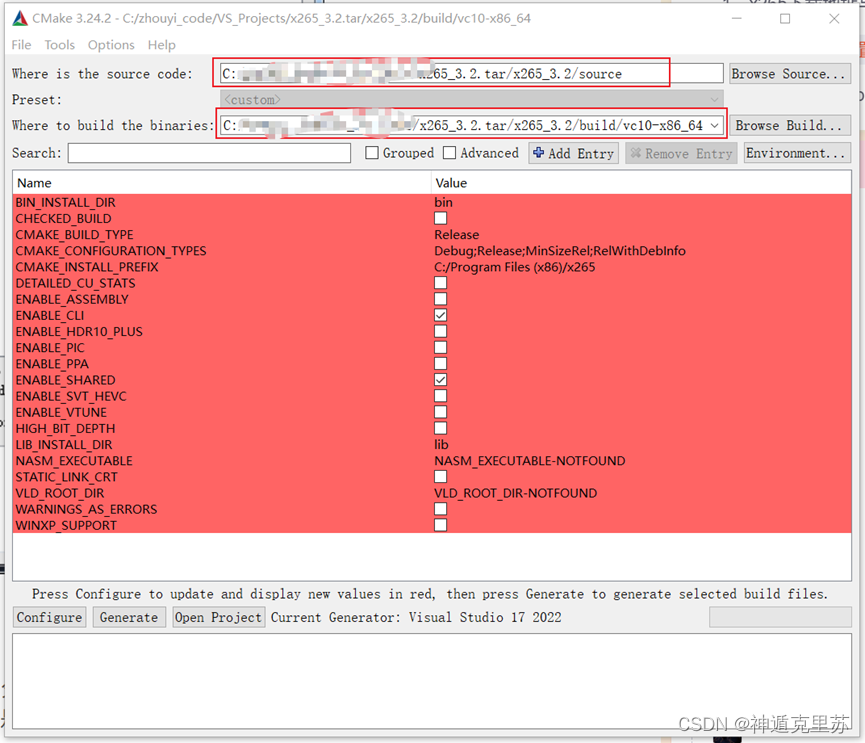865x743 pixels.
Task: Click the Name column header
Action: tap(222, 183)
